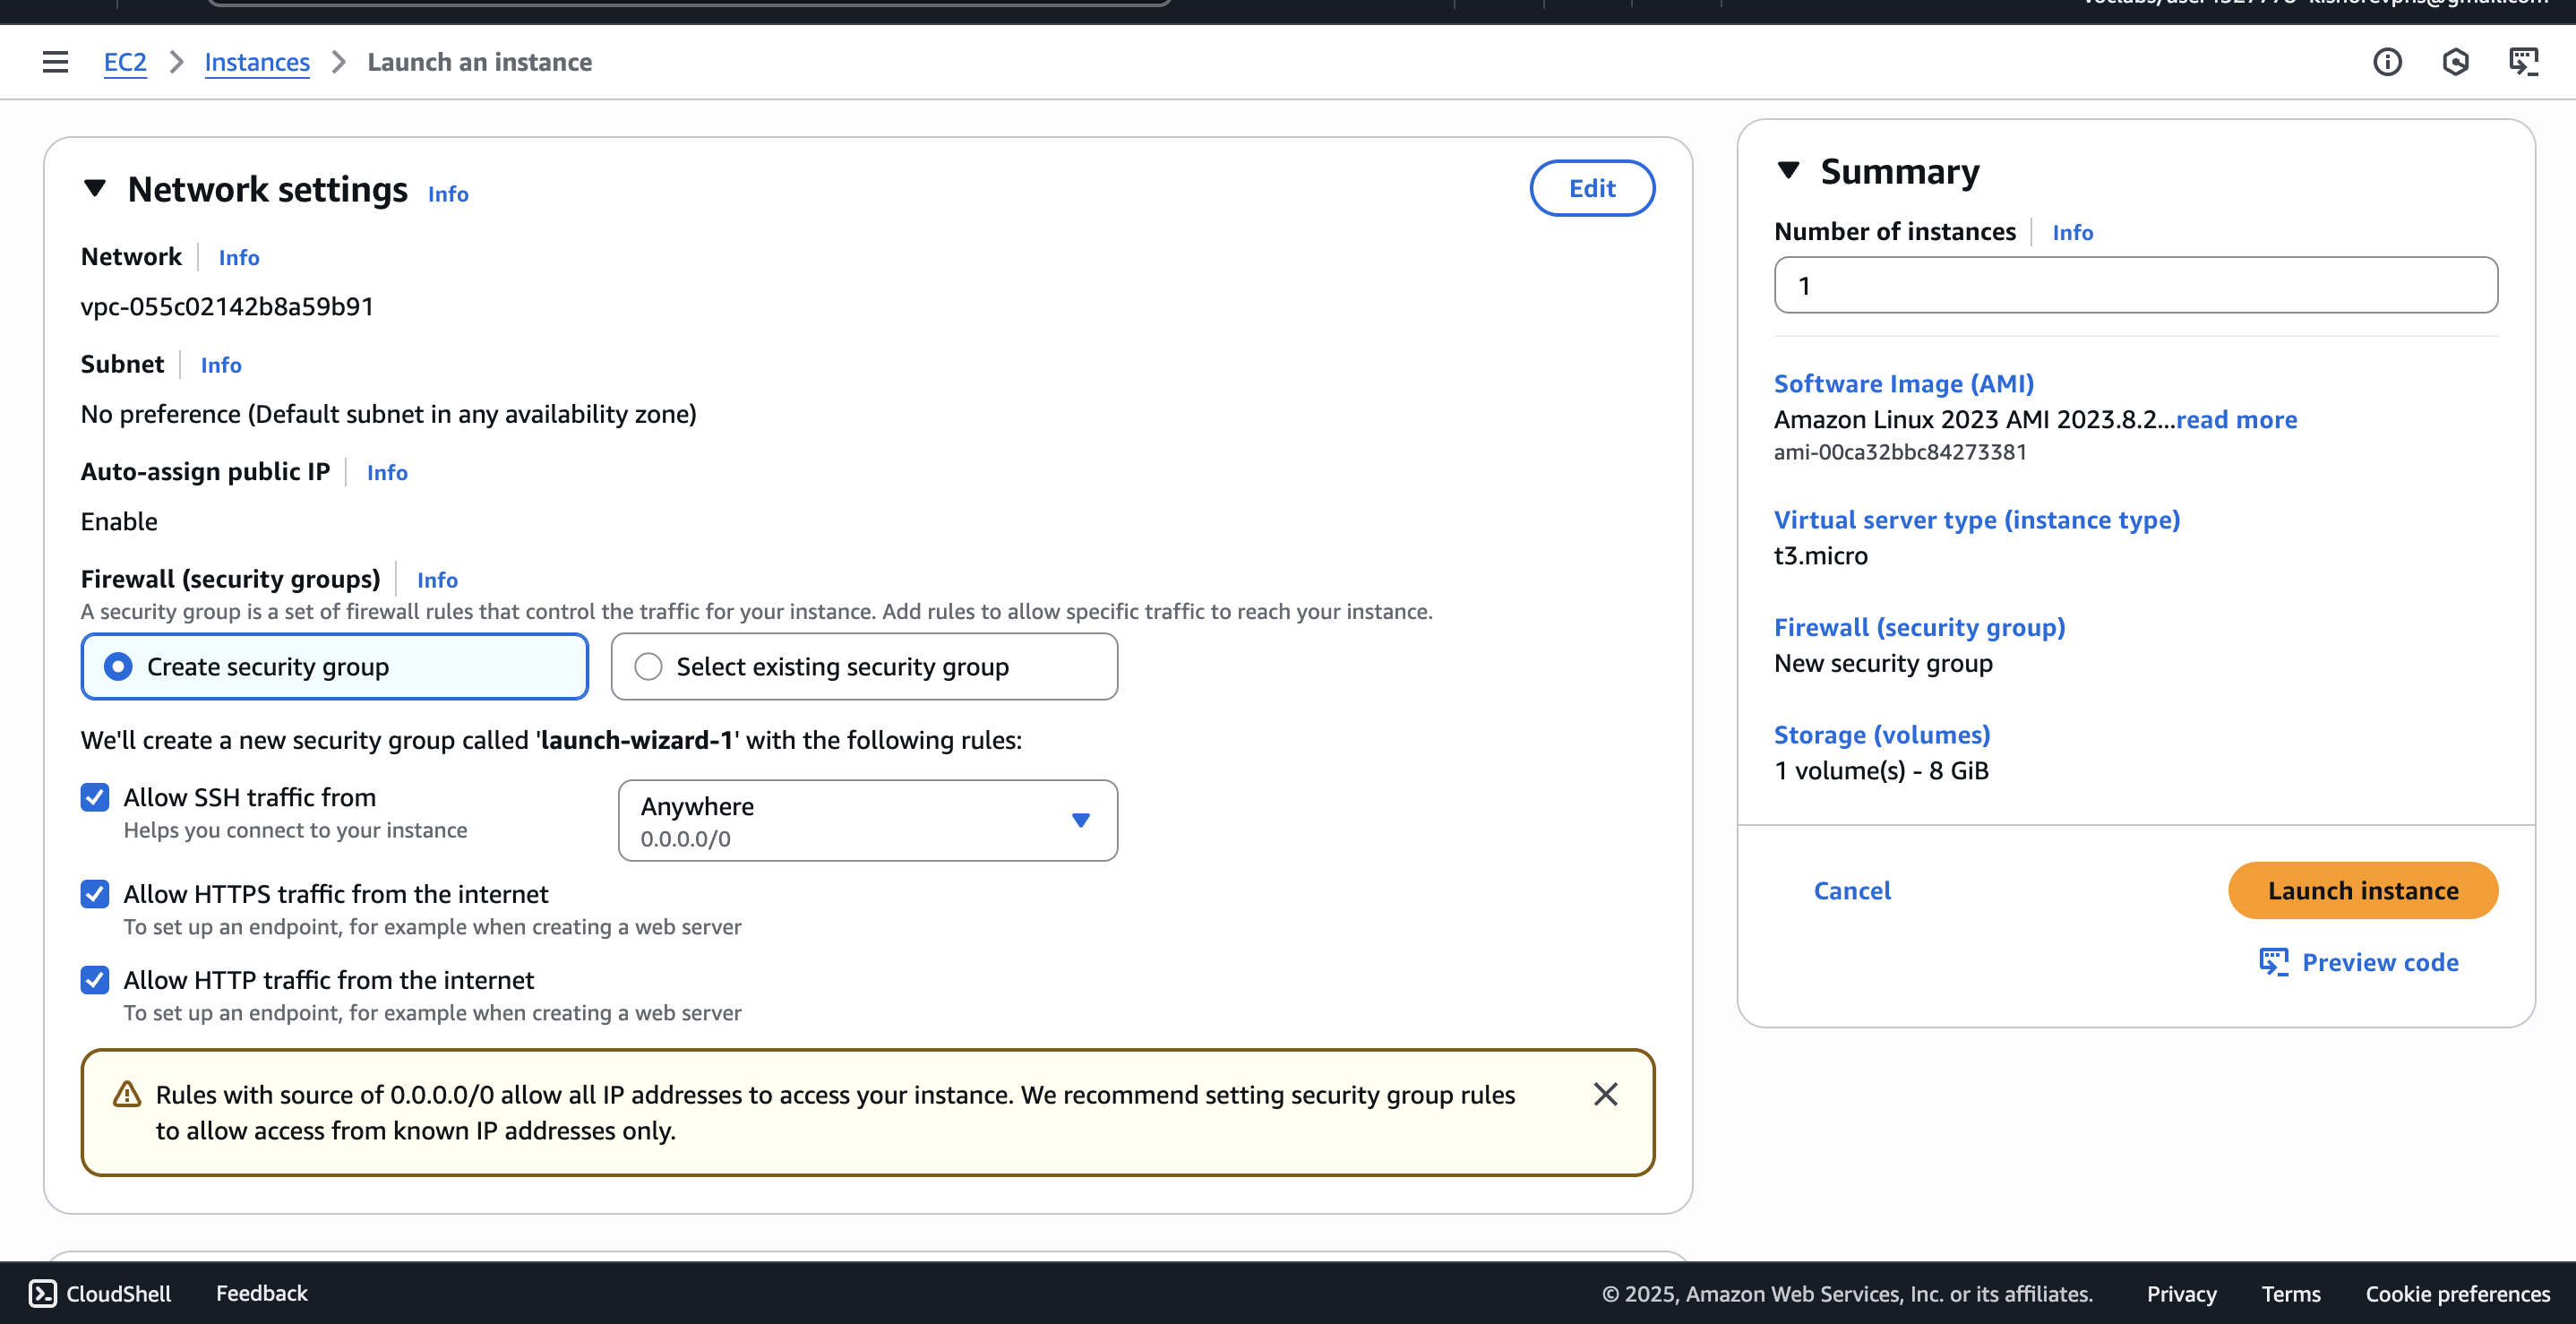Click the Launch instance button
Screen dimensions: 2576x1324
pyautogui.click(x=2362, y=890)
